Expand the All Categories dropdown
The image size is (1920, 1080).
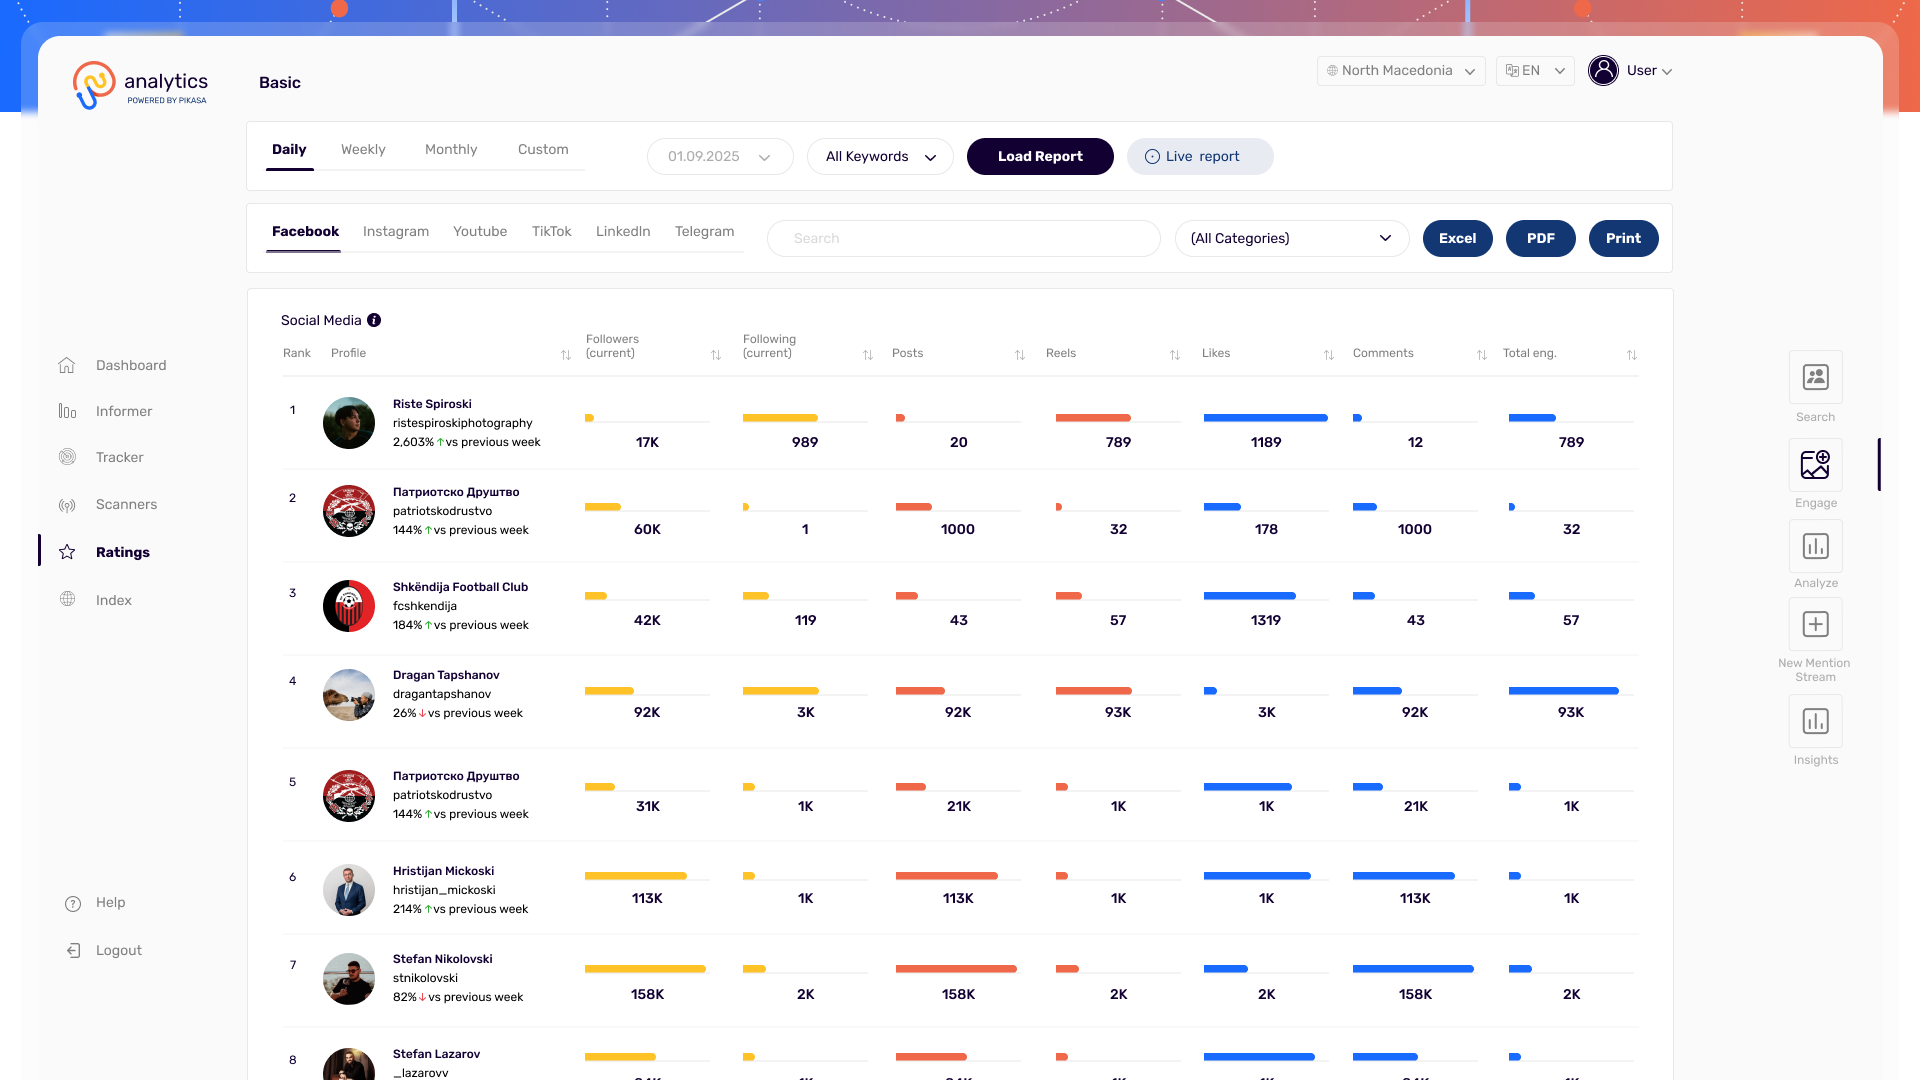tap(1291, 238)
